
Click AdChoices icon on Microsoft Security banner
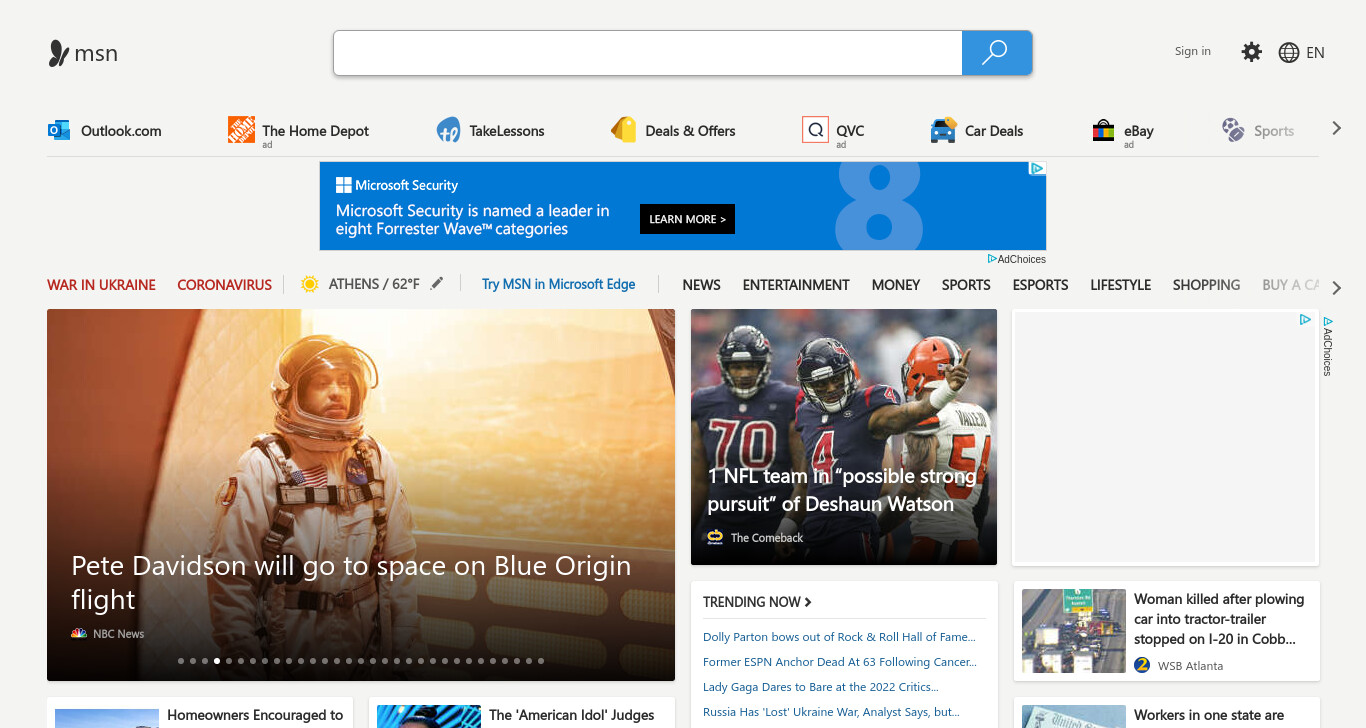click(1038, 169)
